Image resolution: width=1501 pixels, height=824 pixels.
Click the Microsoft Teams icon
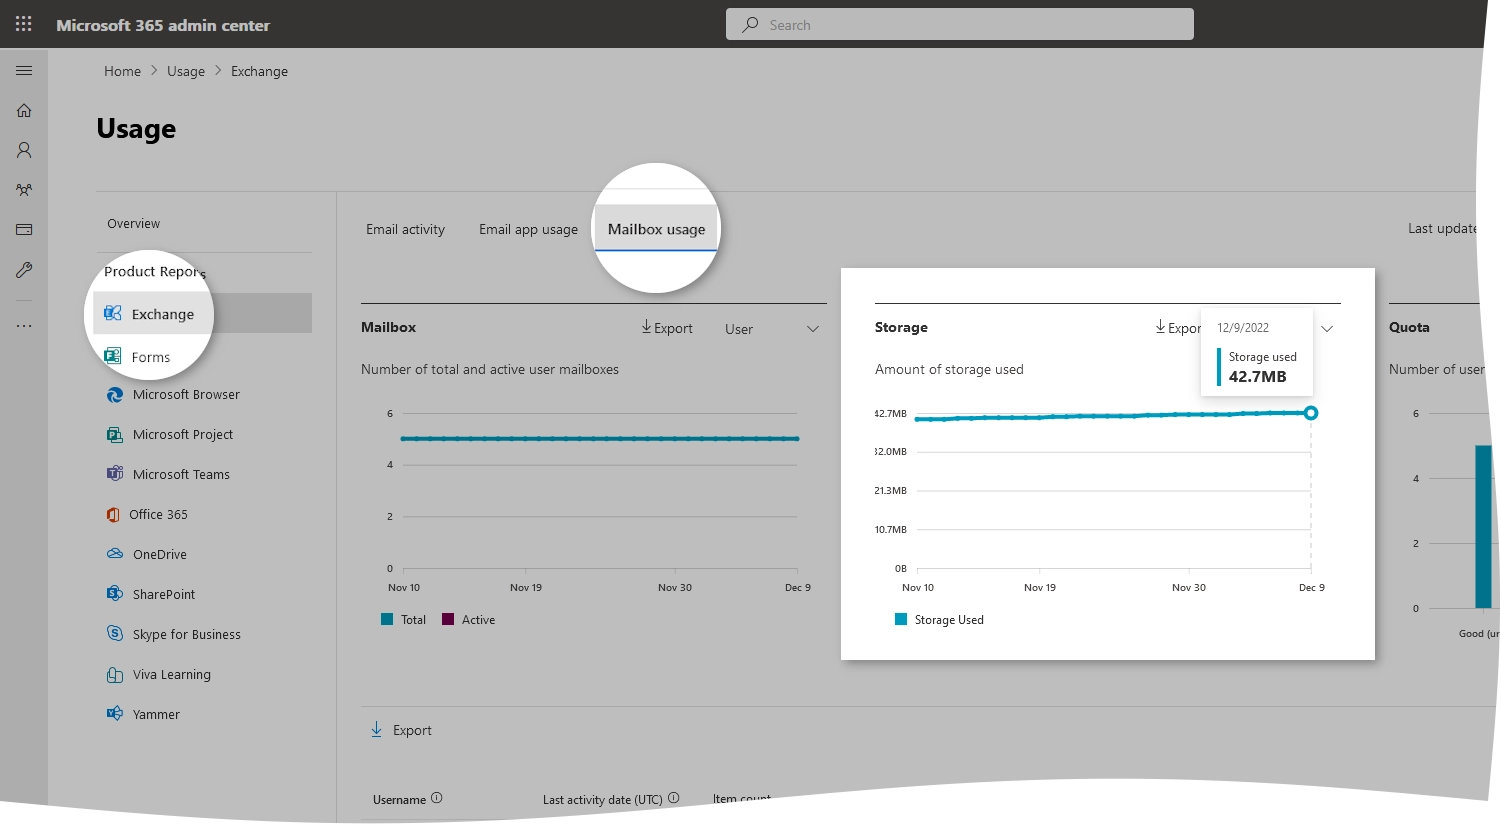point(115,474)
